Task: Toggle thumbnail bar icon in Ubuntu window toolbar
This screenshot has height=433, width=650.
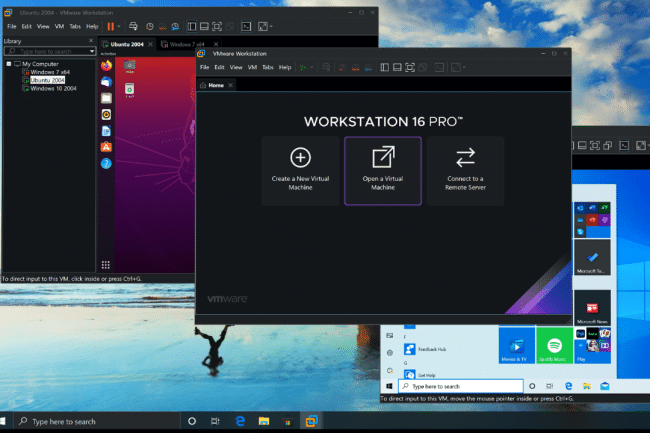Action: (204, 27)
